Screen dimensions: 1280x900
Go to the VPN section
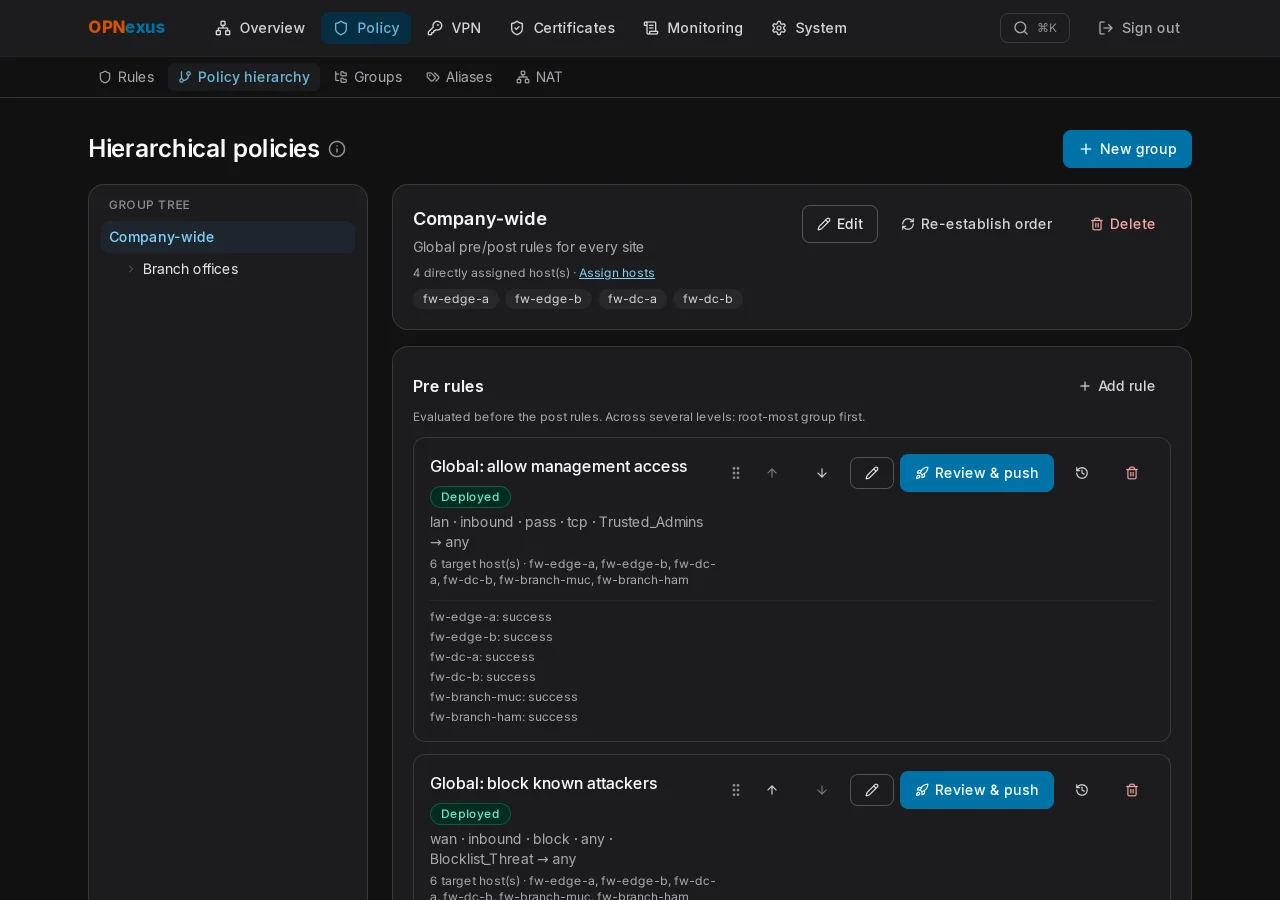point(454,28)
